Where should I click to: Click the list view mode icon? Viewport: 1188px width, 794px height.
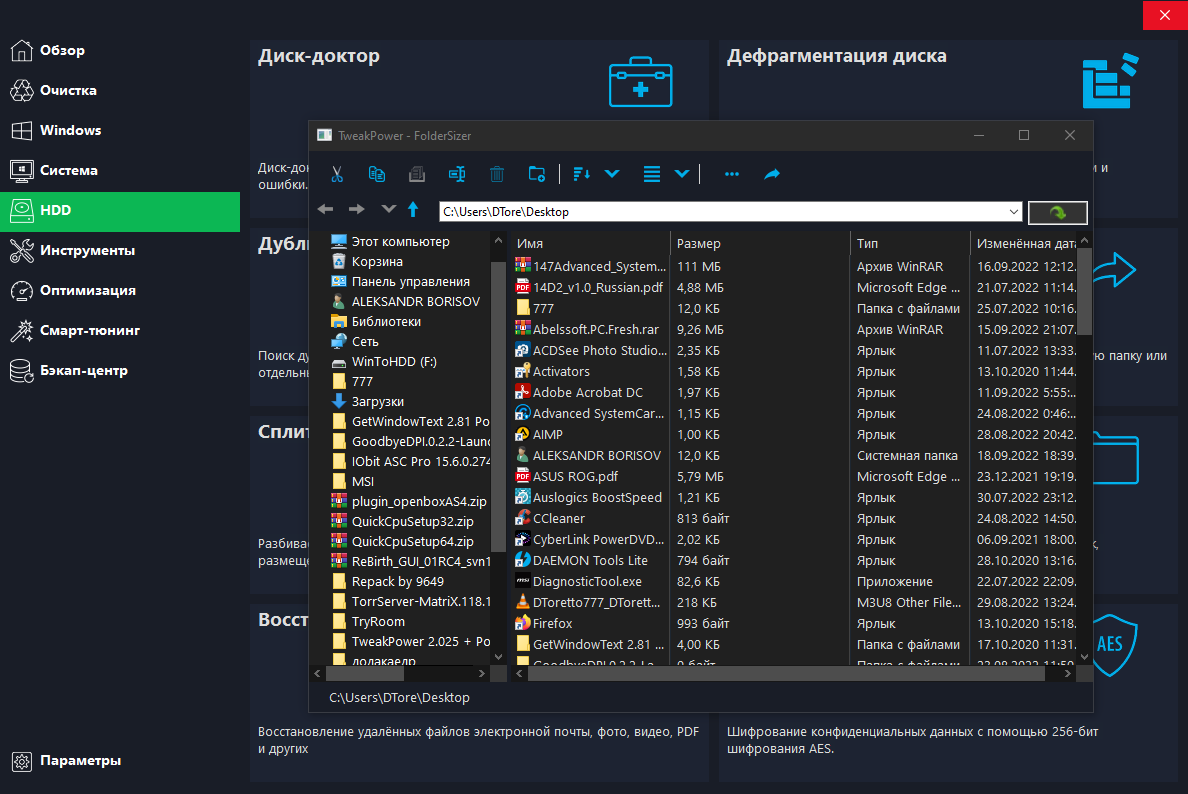[x=652, y=174]
